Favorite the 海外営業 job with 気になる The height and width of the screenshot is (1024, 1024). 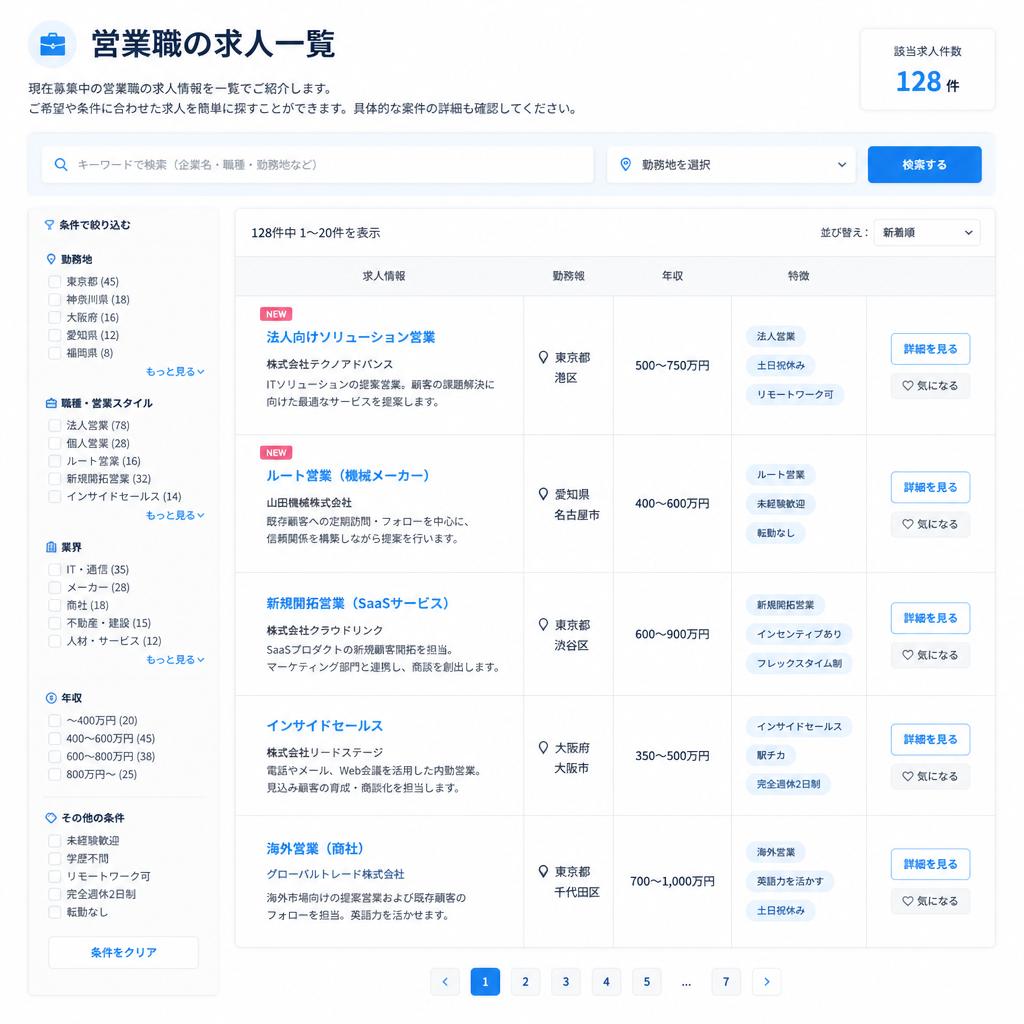coord(930,901)
